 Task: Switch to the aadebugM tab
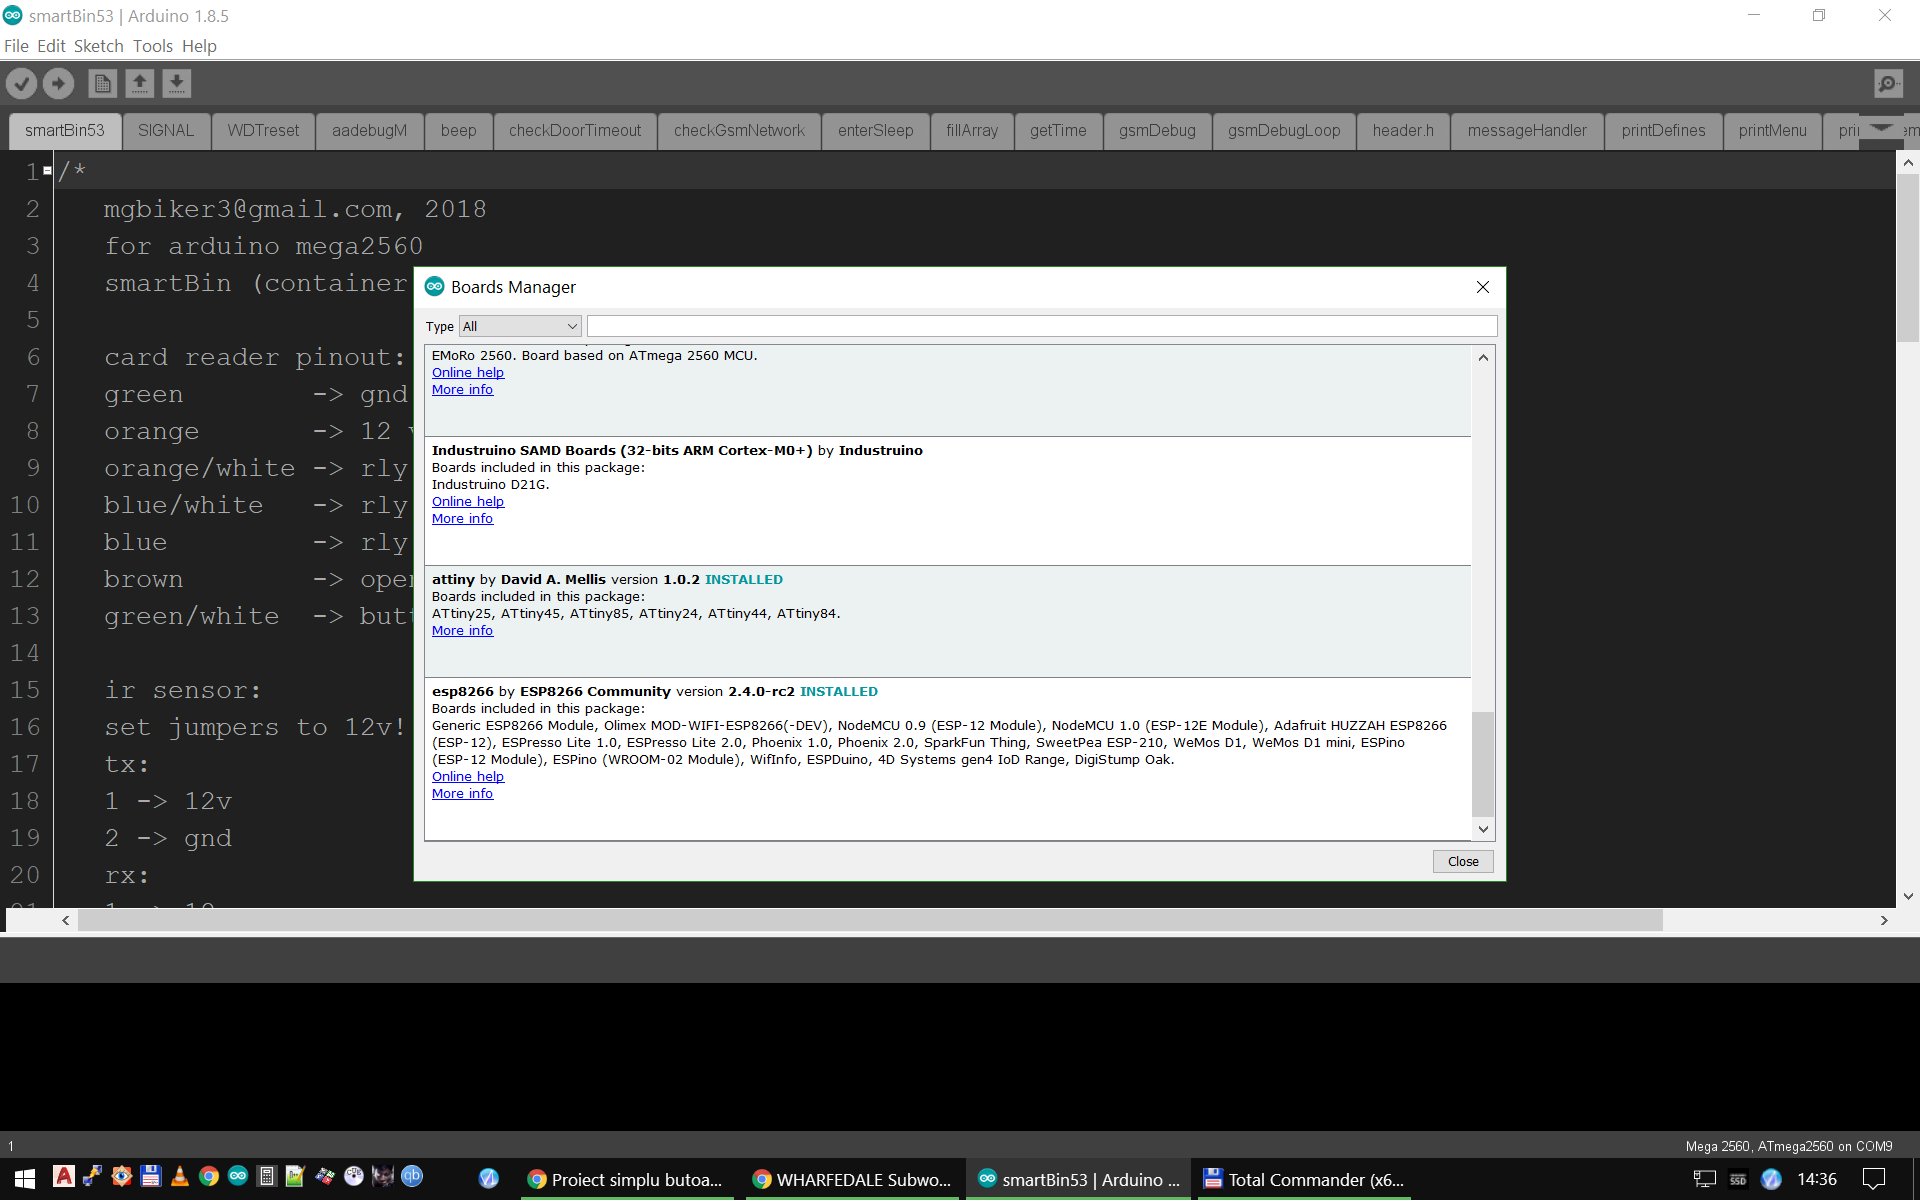(369, 131)
